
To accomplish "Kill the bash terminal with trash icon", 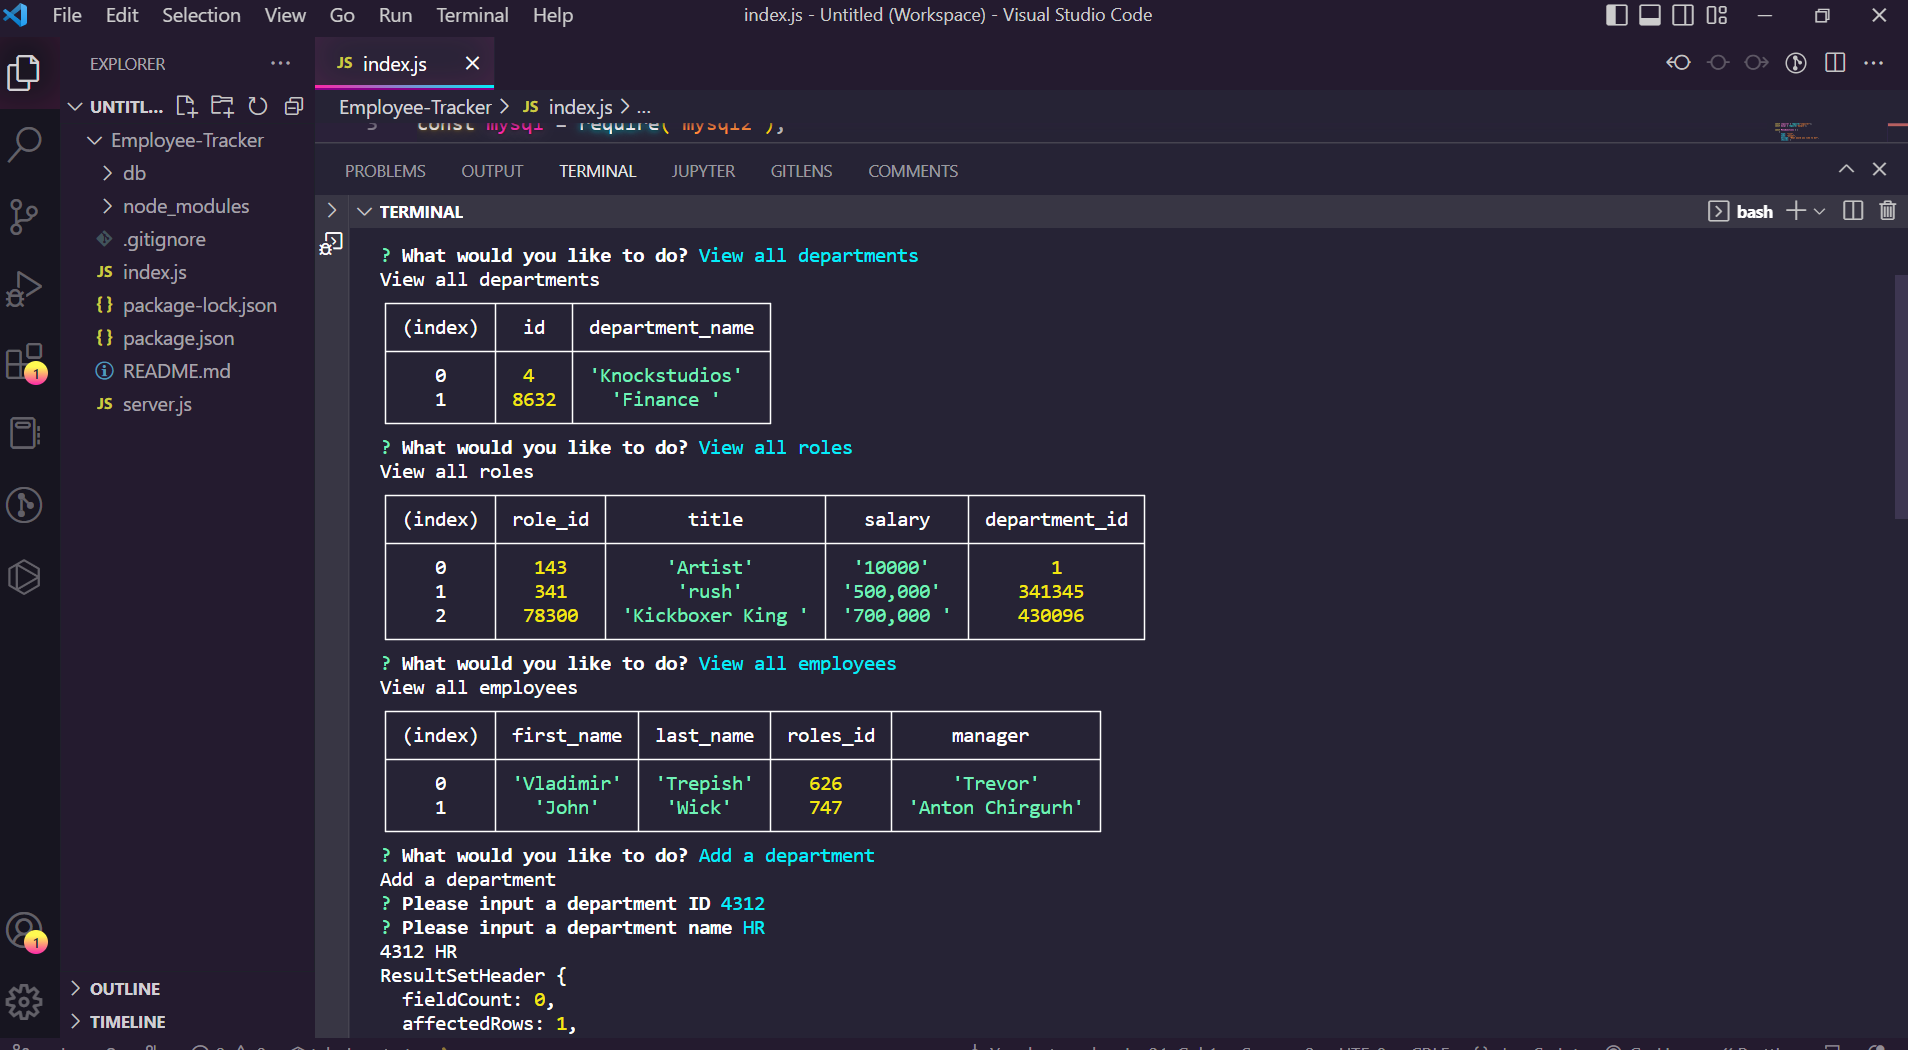I will pyautogui.click(x=1888, y=211).
